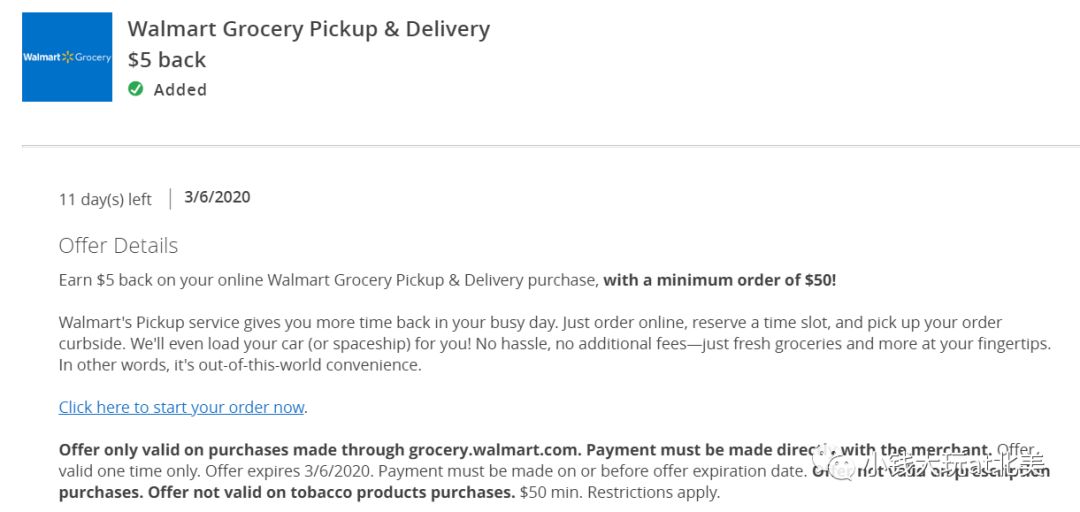Click the 3/6/2020 expiration date
The image size is (1080, 512).
pyautogui.click(x=217, y=197)
